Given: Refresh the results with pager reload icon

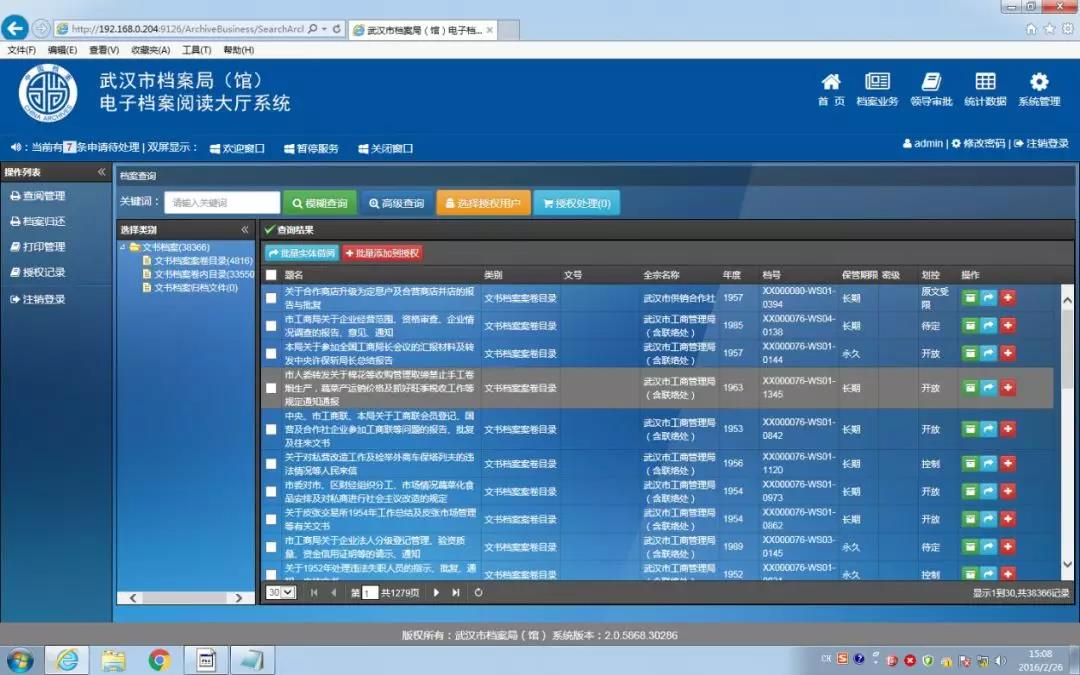Looking at the screenshot, I should (479, 593).
